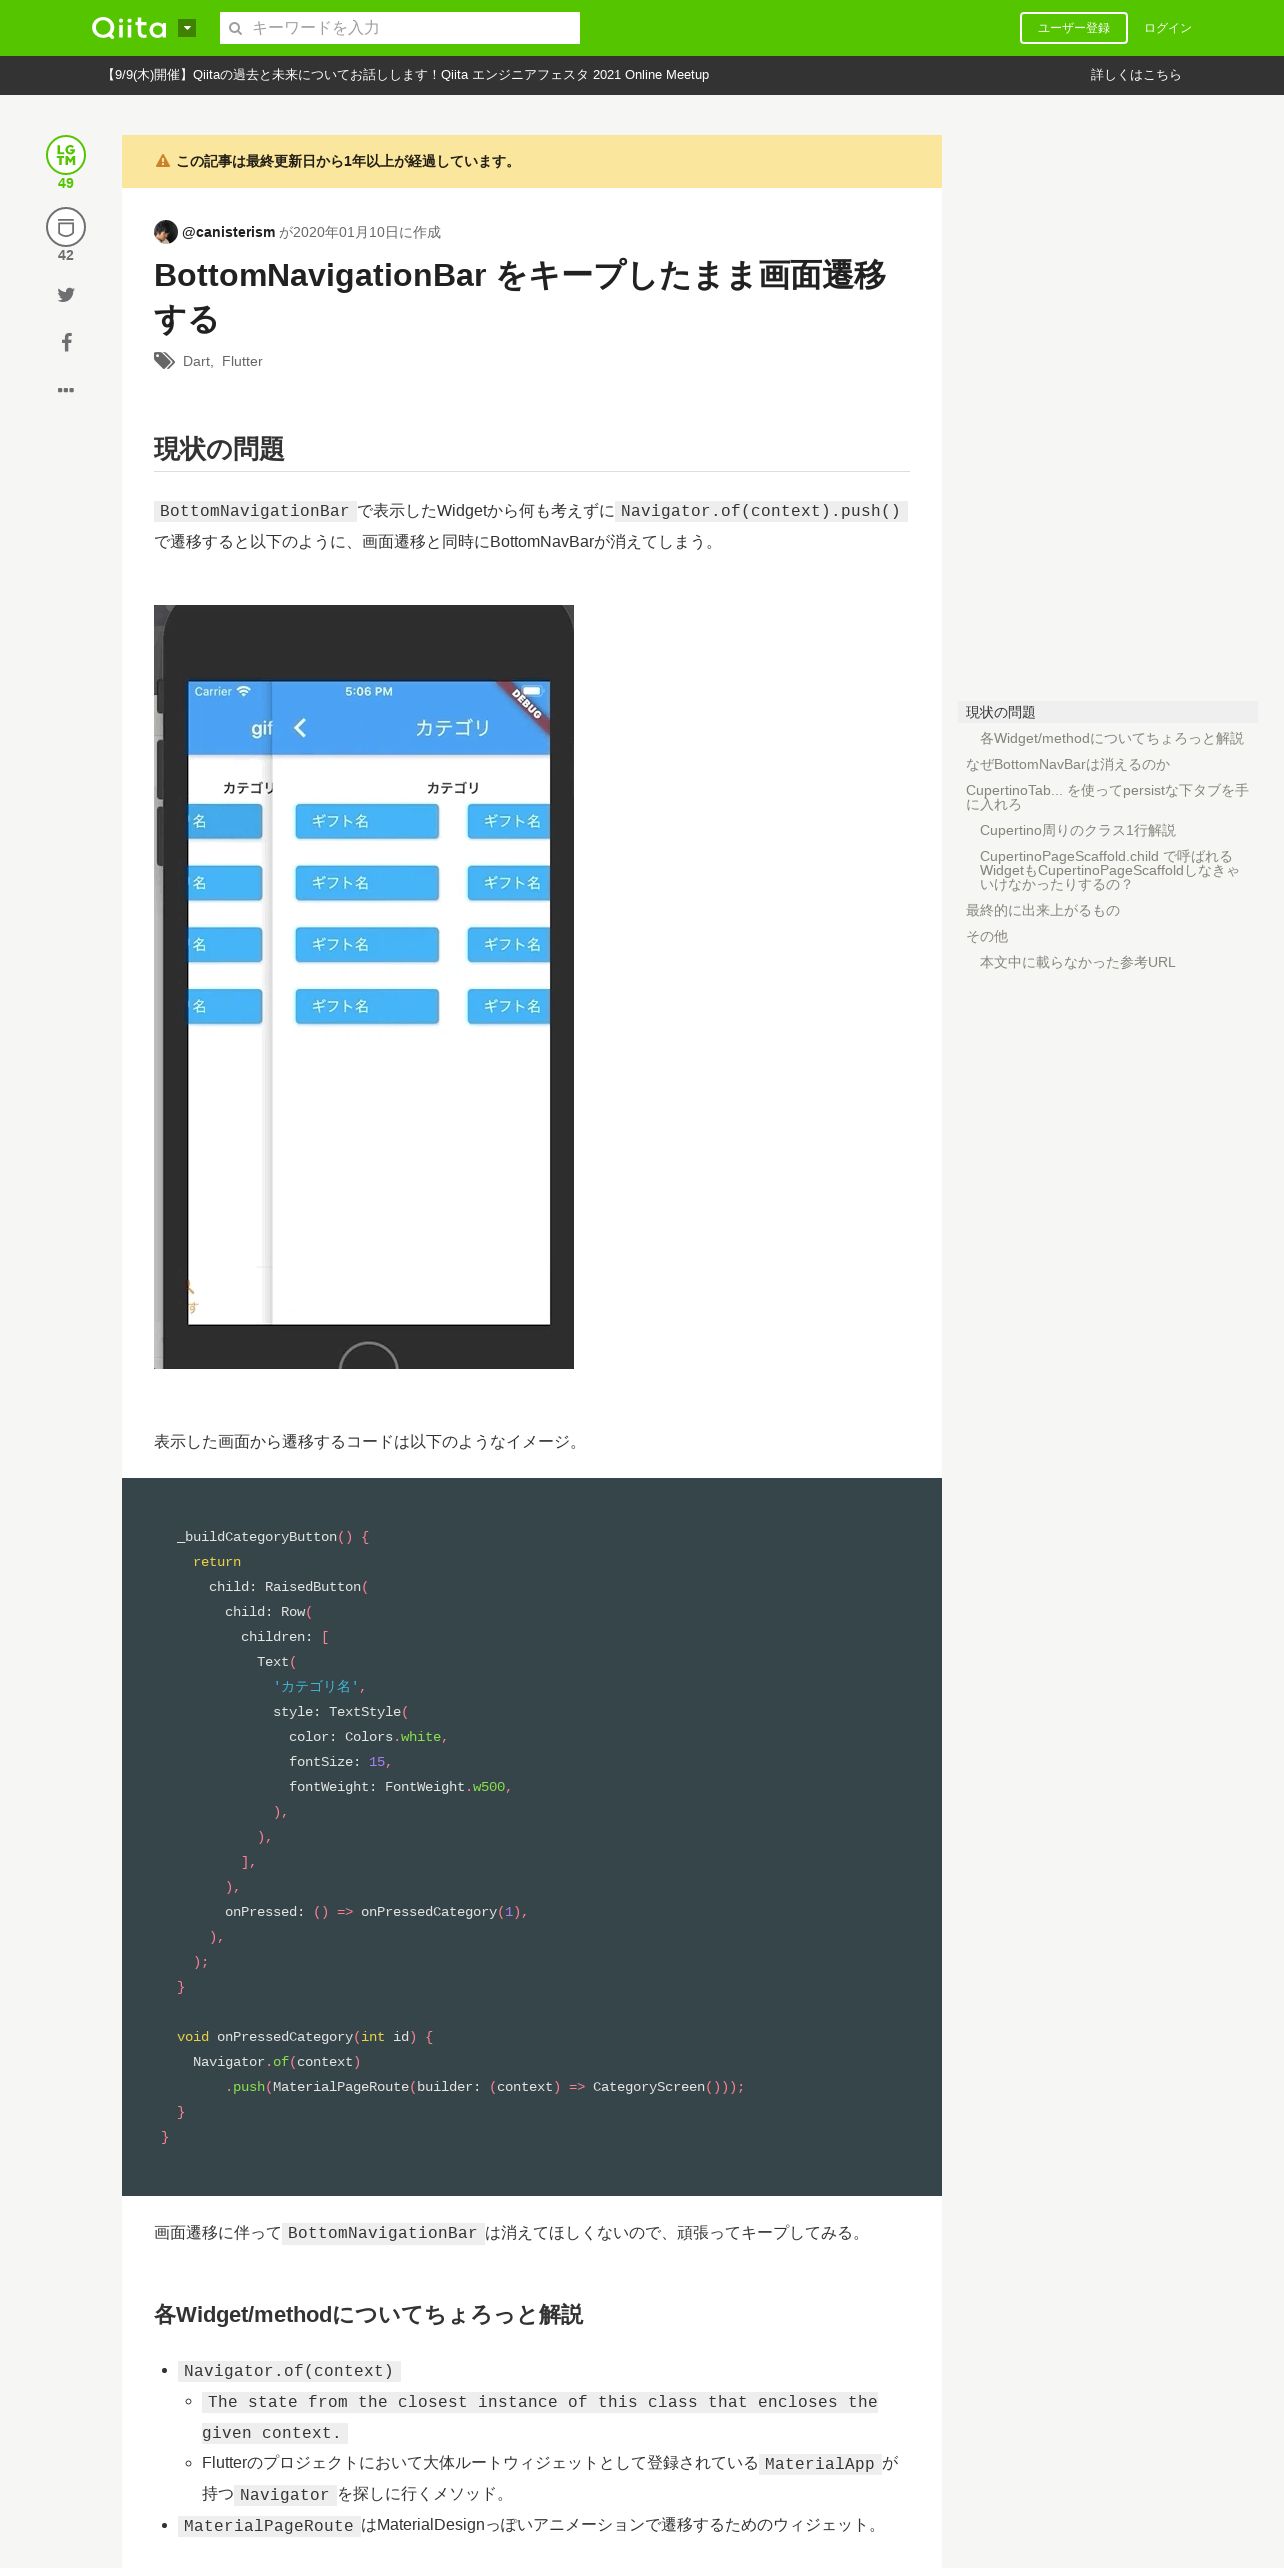The width and height of the screenshot is (1284, 2568).
Task: Share the article via Facebook icon
Action: click(66, 342)
